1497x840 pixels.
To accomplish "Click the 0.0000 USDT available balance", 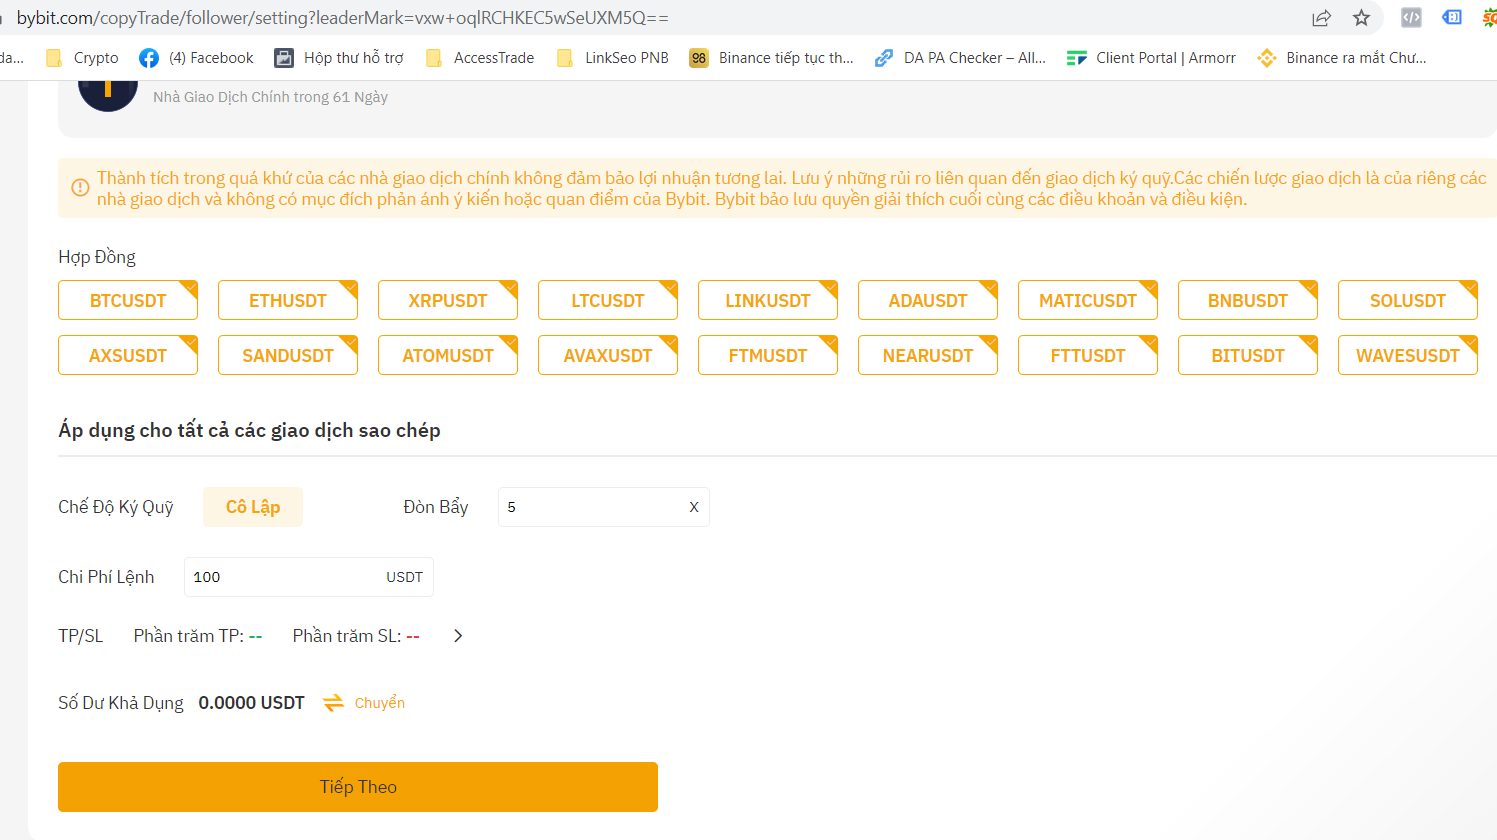I will (252, 703).
